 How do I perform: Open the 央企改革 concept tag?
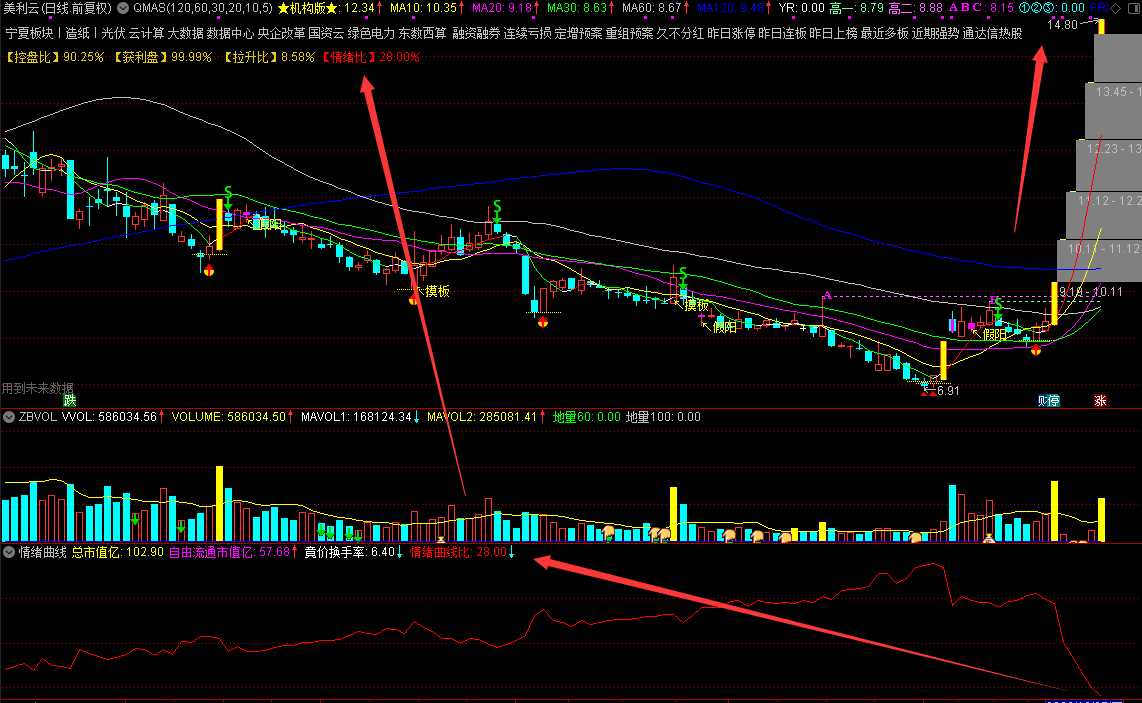(x=281, y=34)
